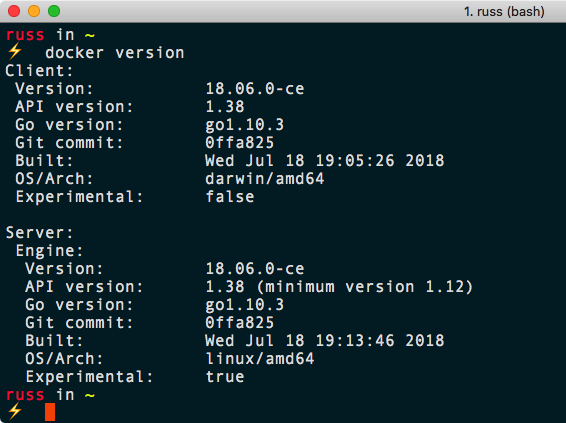Click the 'docker version' command text
Image resolution: width=566 pixels, height=423 pixels.
pyautogui.click(x=115, y=53)
